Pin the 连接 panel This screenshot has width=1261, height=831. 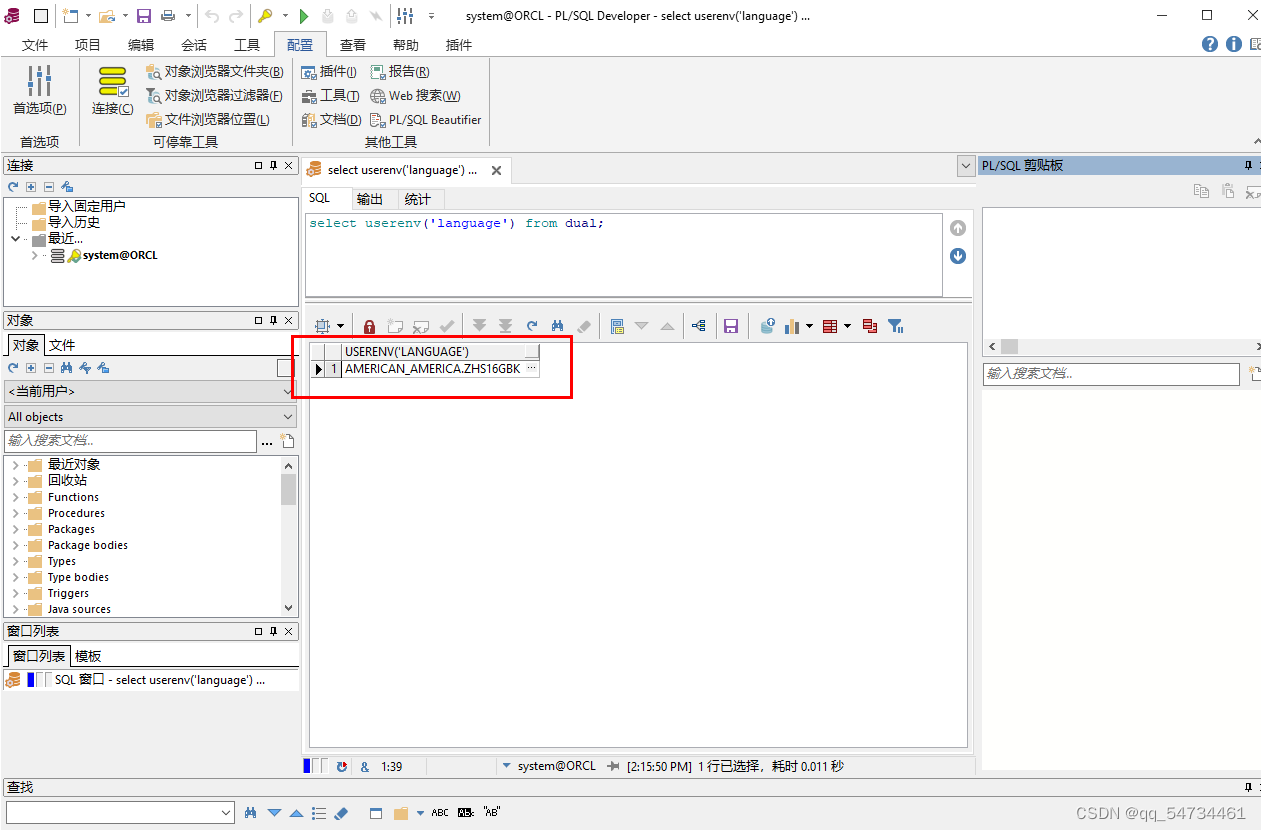[273, 166]
